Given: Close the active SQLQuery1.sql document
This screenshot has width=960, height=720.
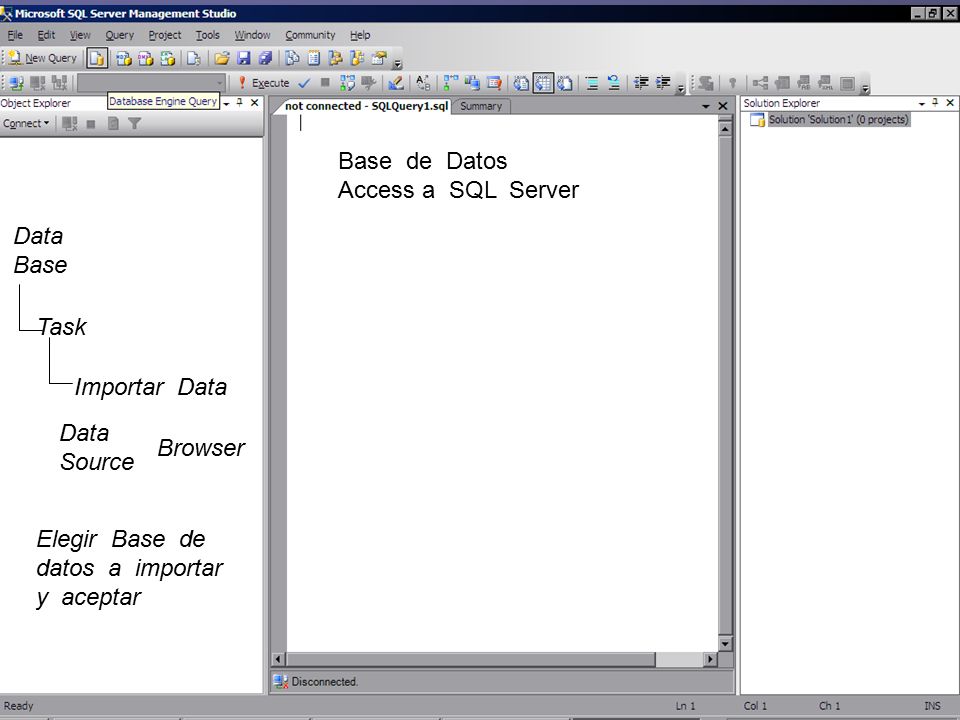Looking at the screenshot, I should [x=722, y=106].
